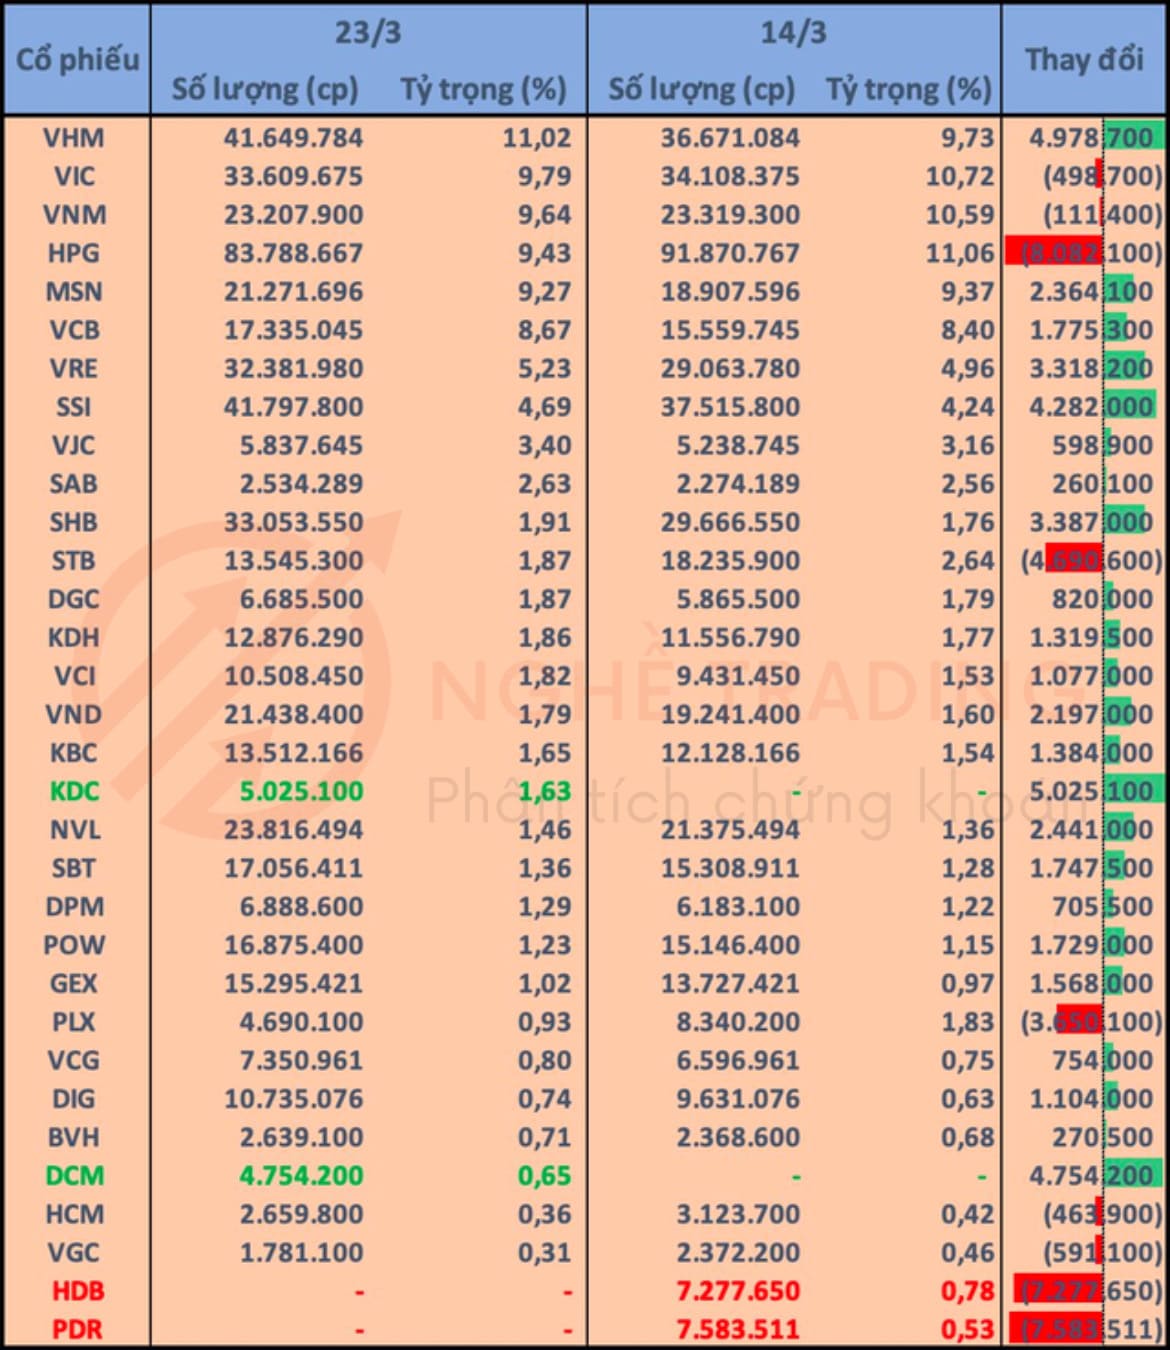Click the VNM ticker cell
Screen dimensions: 1170x1350
pos(74,215)
